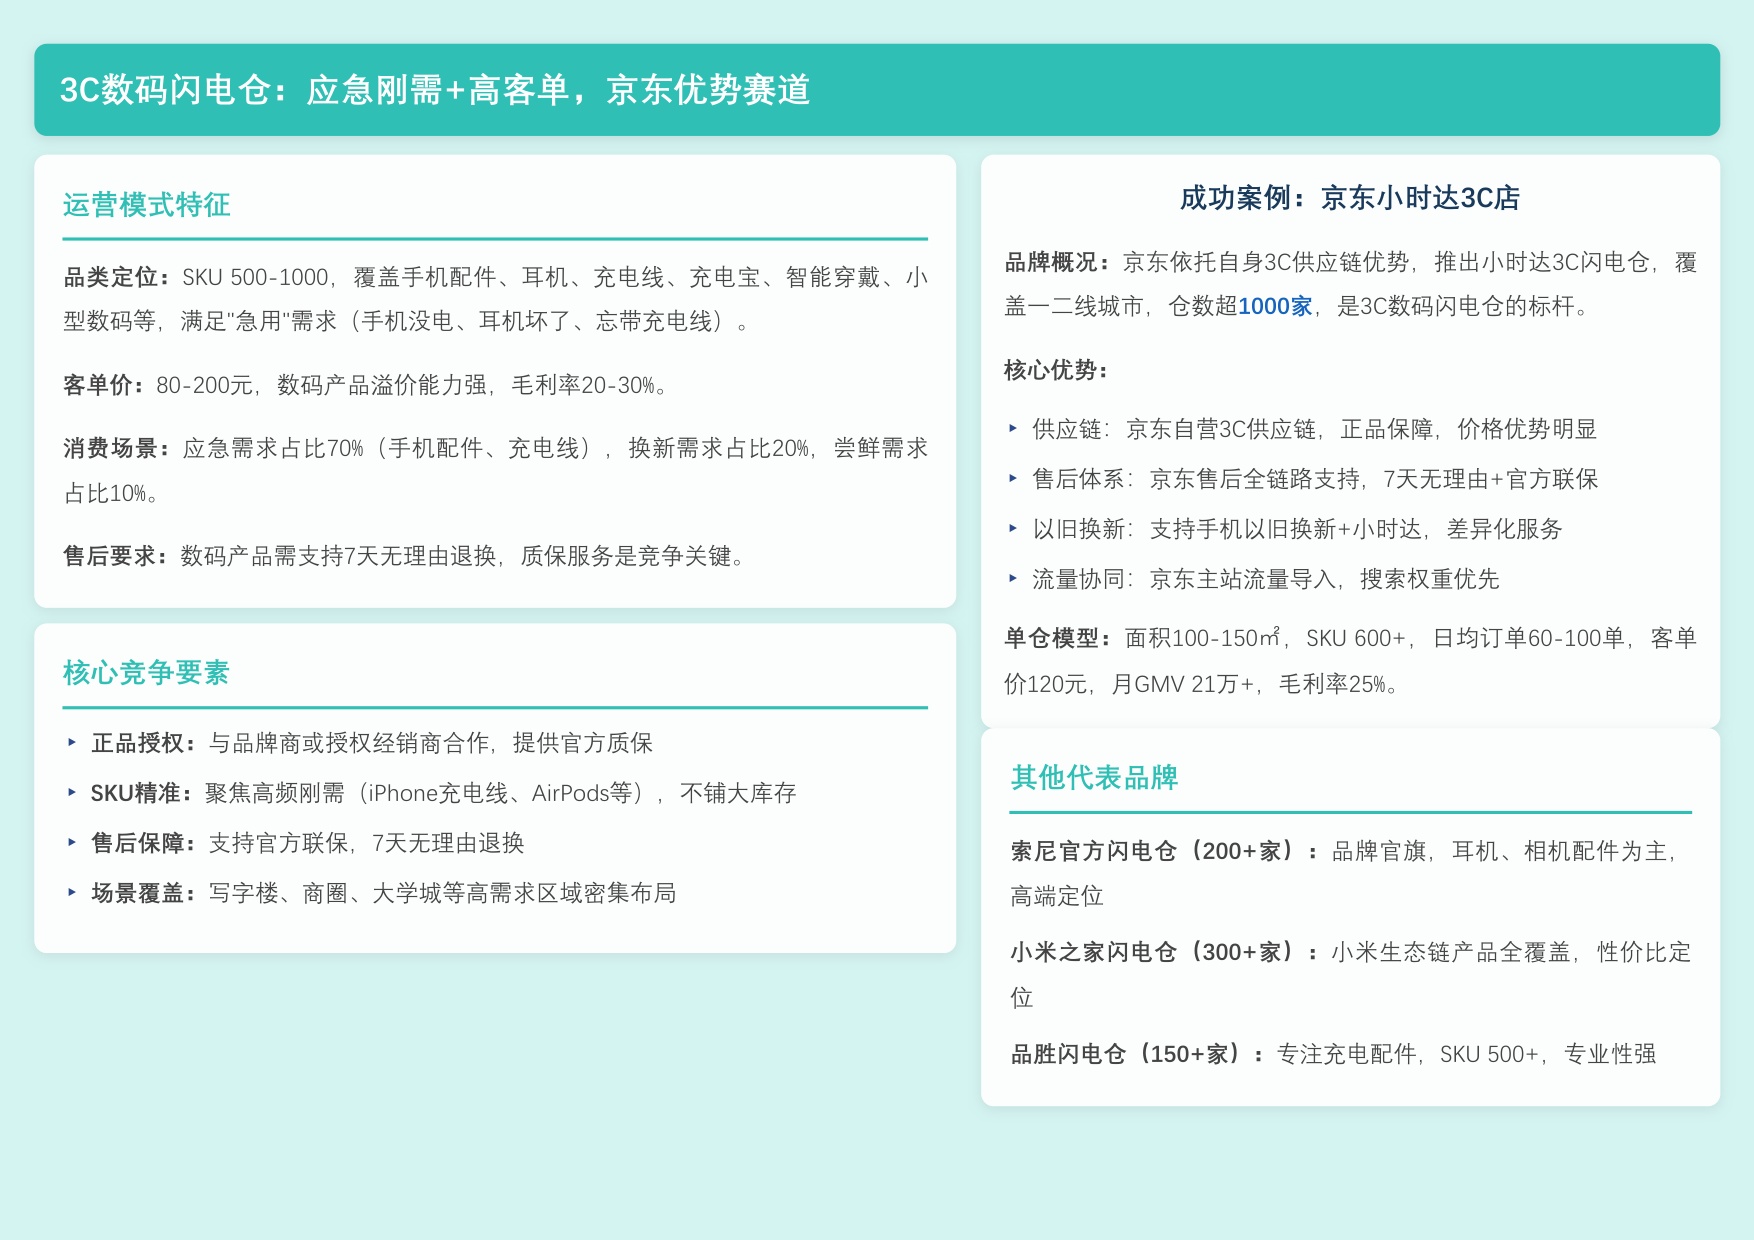Click the '客单价：' label

point(106,385)
